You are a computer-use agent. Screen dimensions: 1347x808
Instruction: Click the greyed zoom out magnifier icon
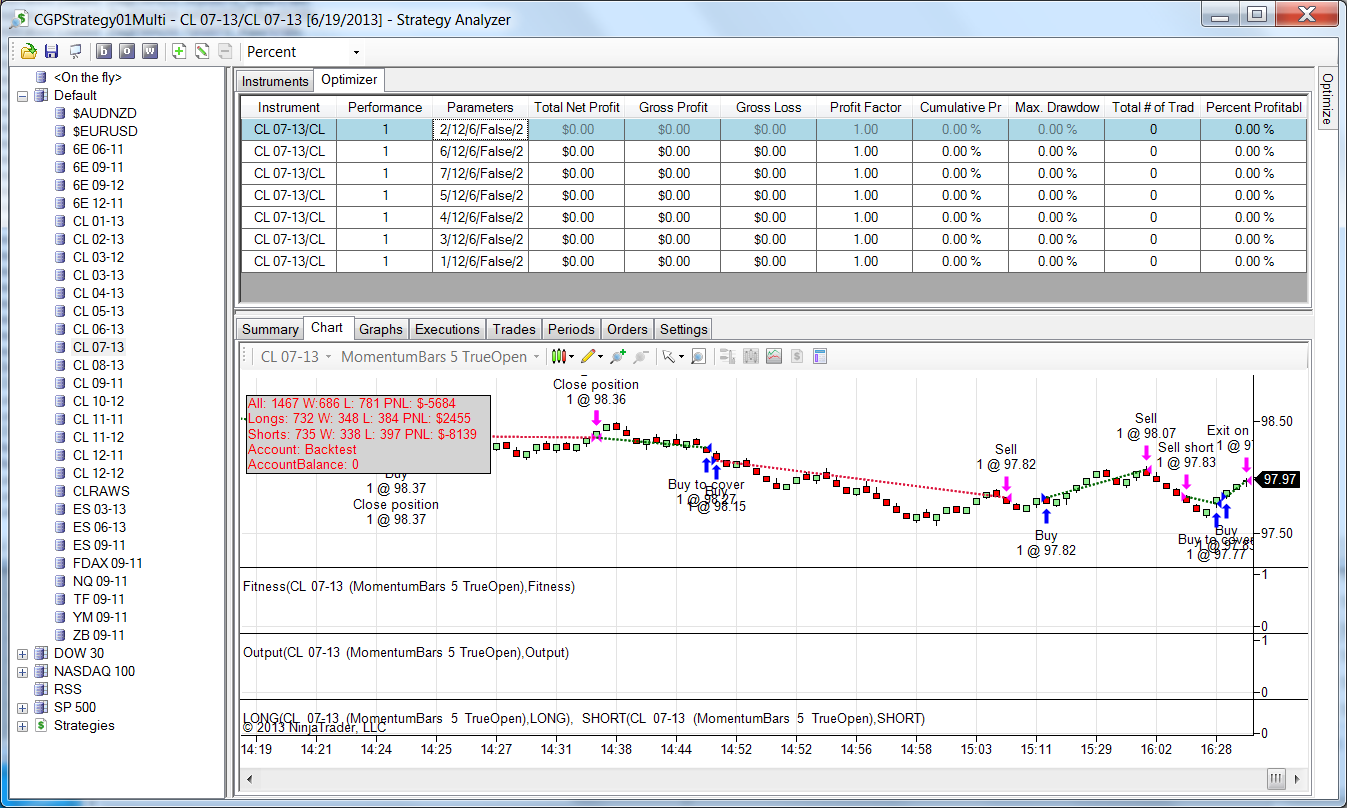coord(642,356)
